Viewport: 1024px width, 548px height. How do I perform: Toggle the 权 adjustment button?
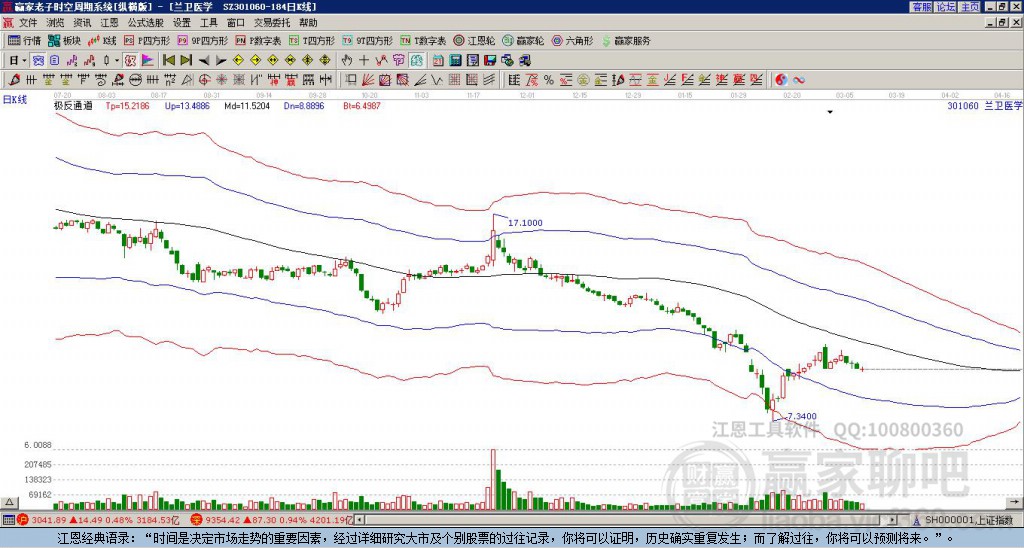click(x=130, y=61)
